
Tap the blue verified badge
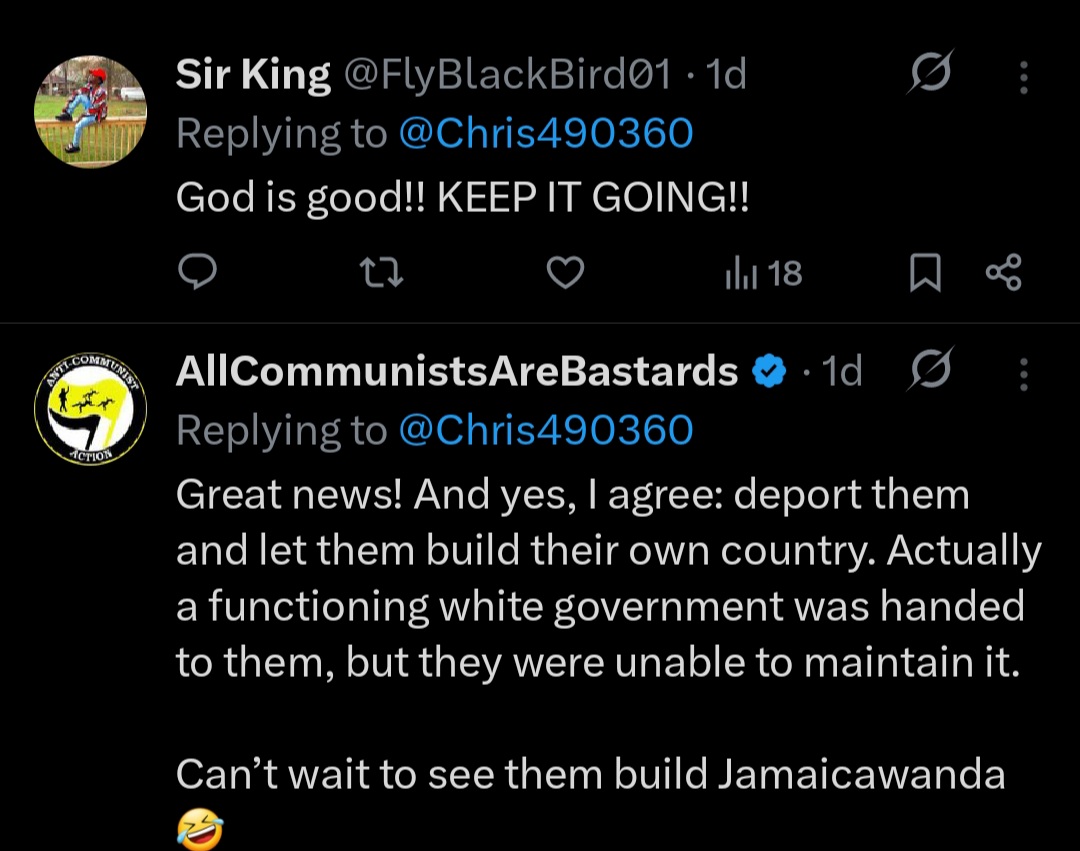(x=767, y=372)
